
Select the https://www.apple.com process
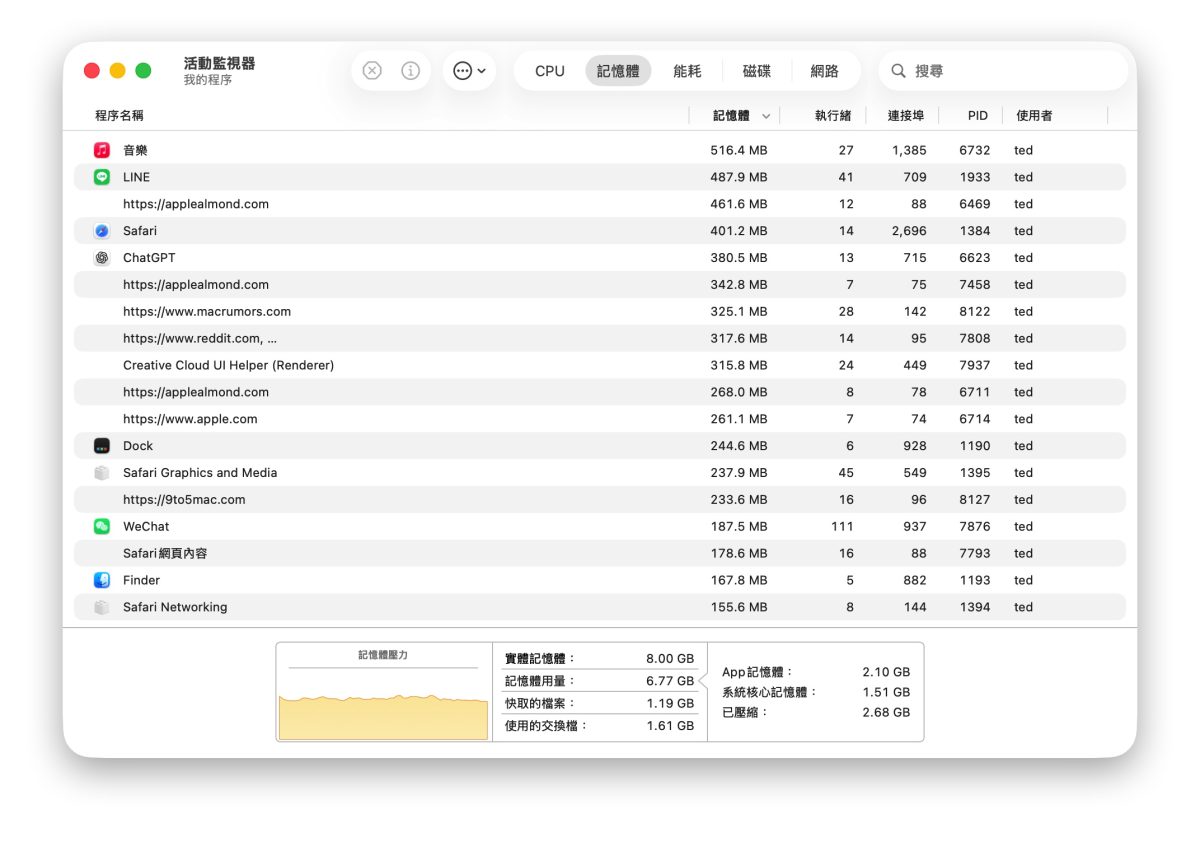(x=190, y=419)
